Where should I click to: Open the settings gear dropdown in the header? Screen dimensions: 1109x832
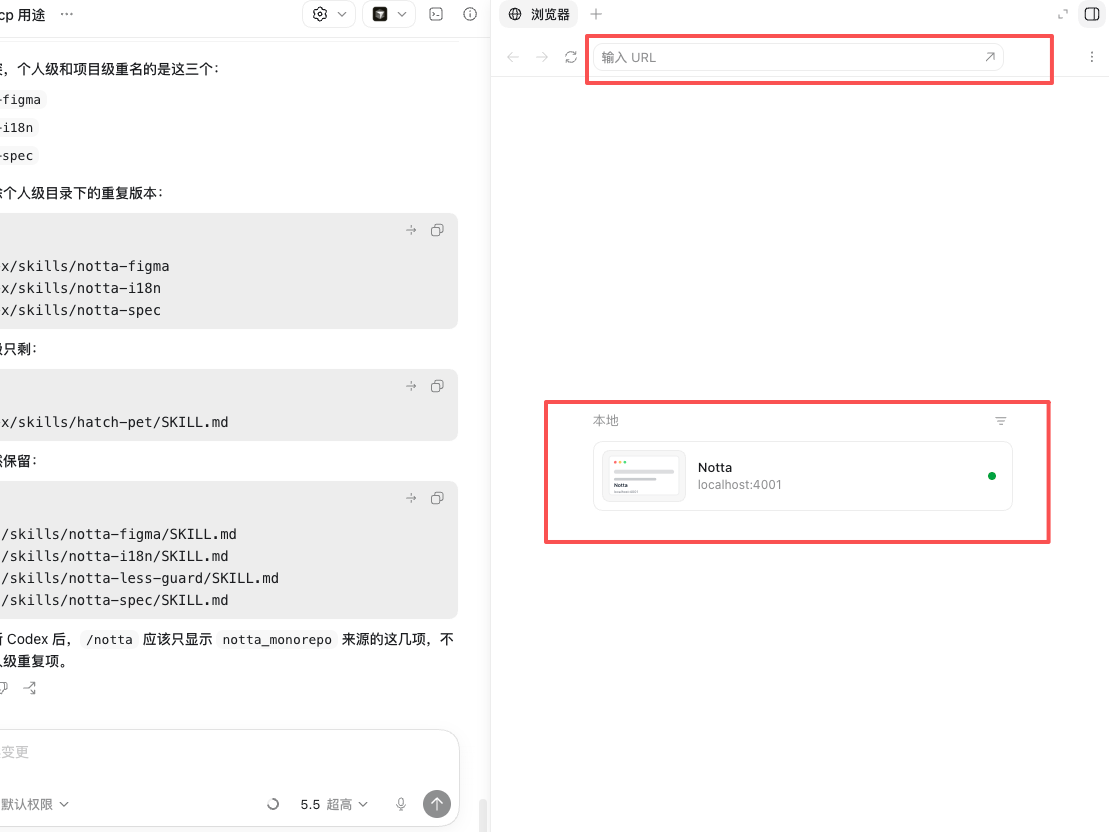(329, 14)
